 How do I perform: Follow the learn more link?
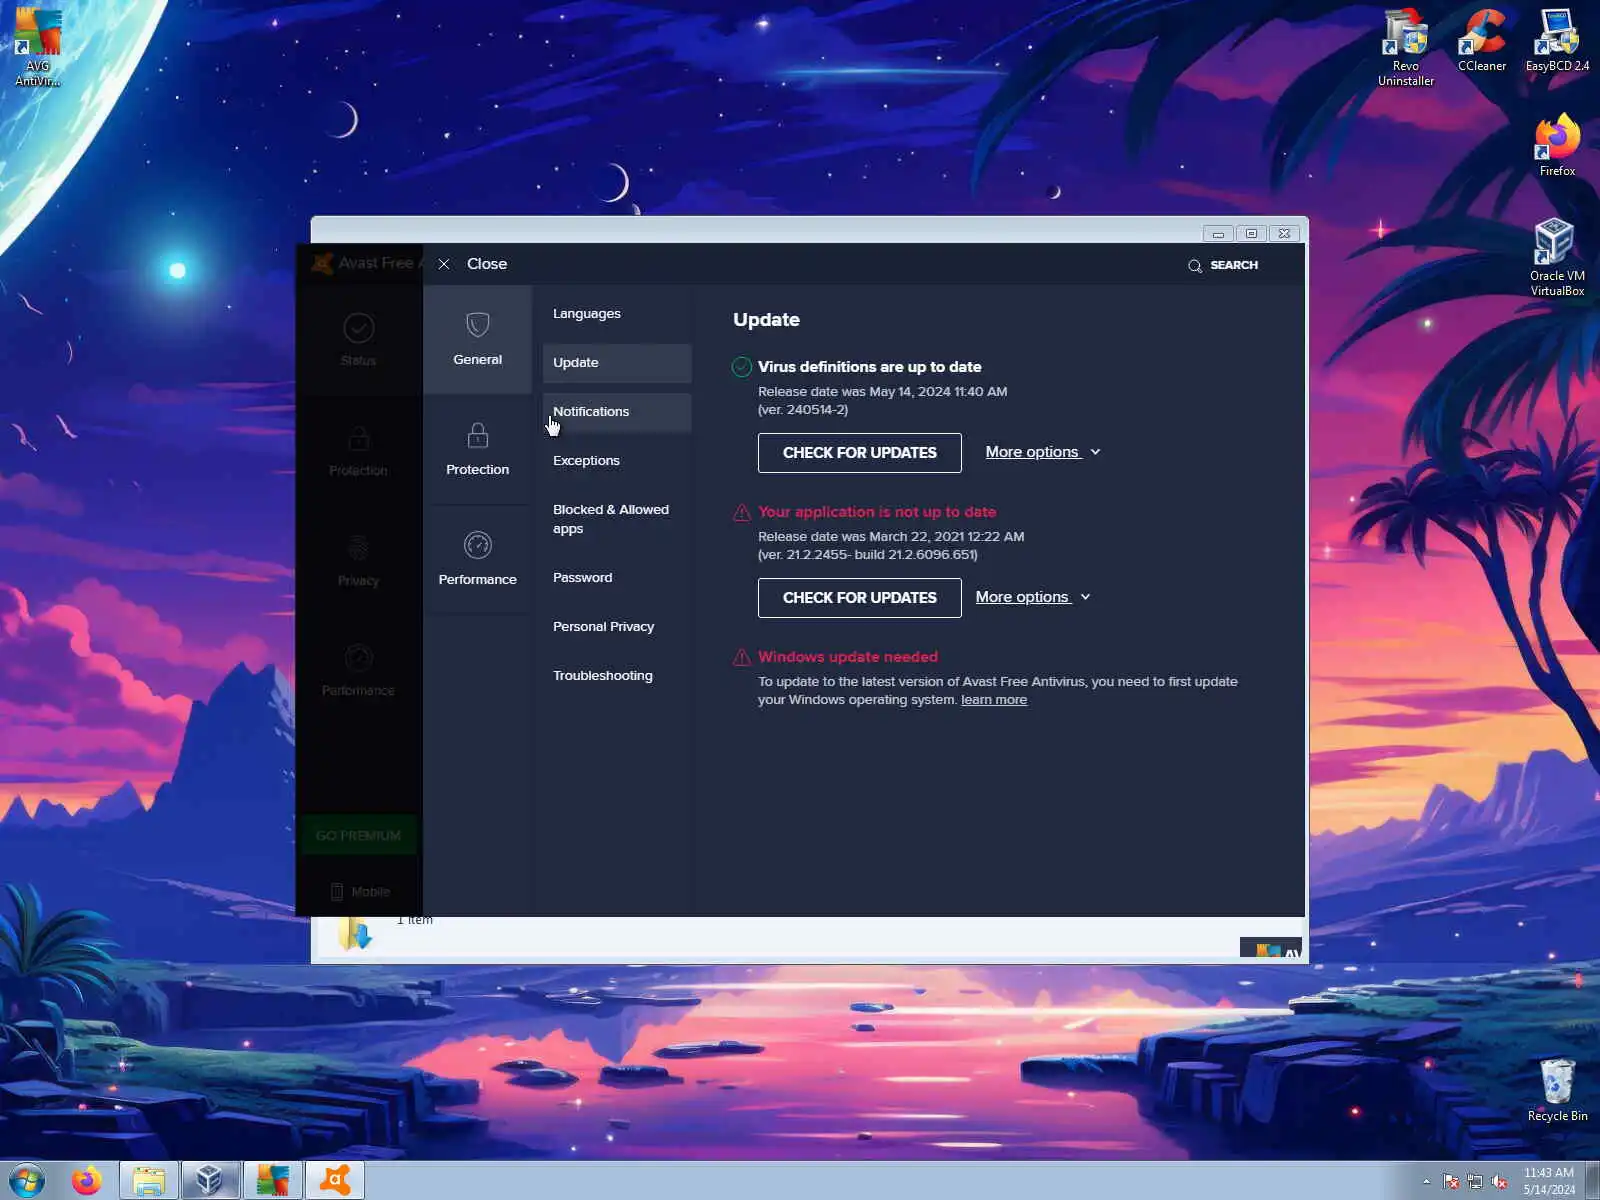tap(994, 700)
